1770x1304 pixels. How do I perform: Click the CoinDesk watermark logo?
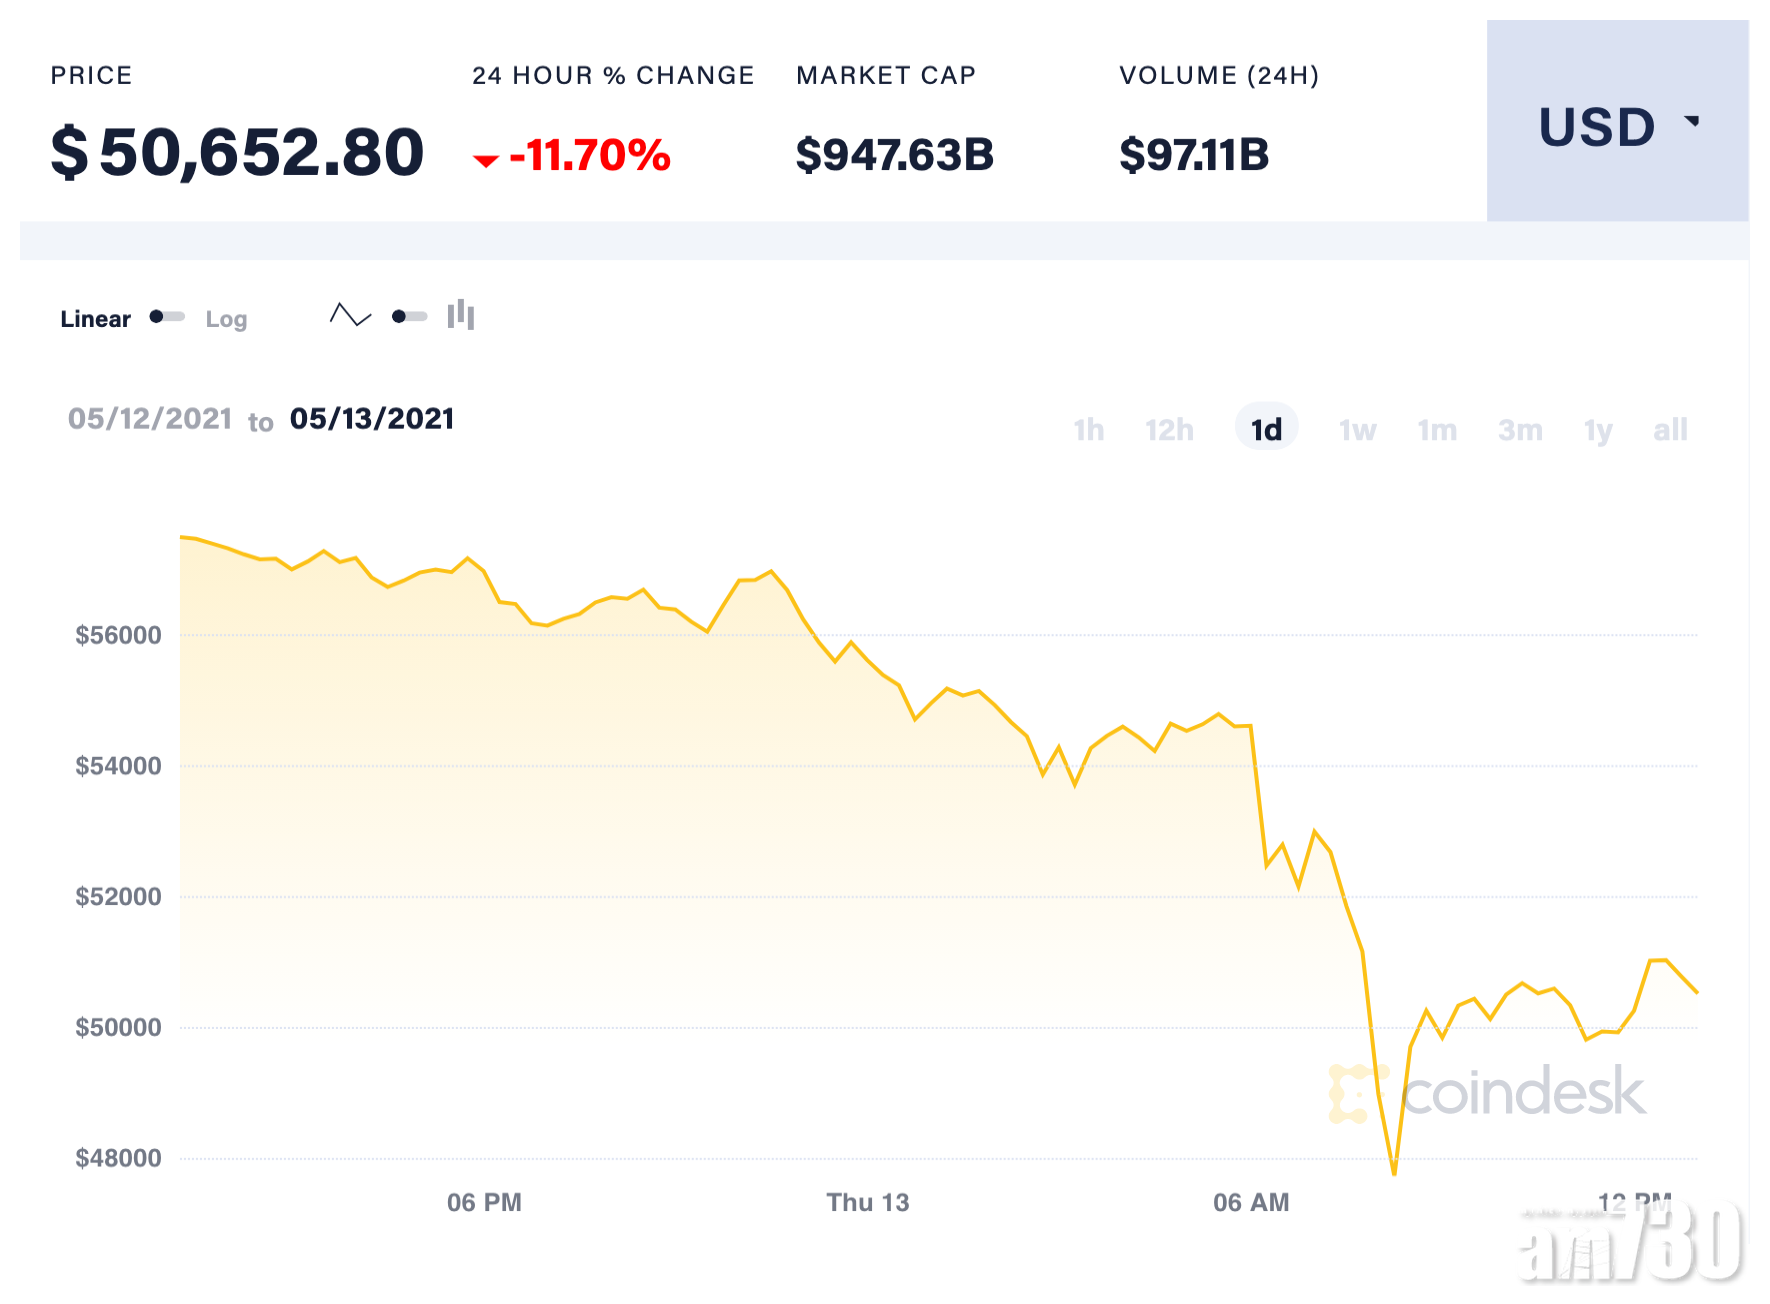[x=1487, y=1092]
